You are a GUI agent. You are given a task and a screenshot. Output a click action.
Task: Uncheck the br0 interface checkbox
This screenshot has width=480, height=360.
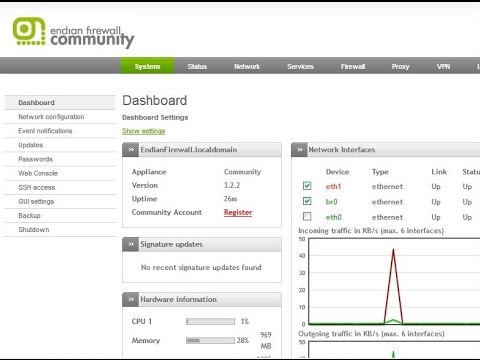pos(307,201)
